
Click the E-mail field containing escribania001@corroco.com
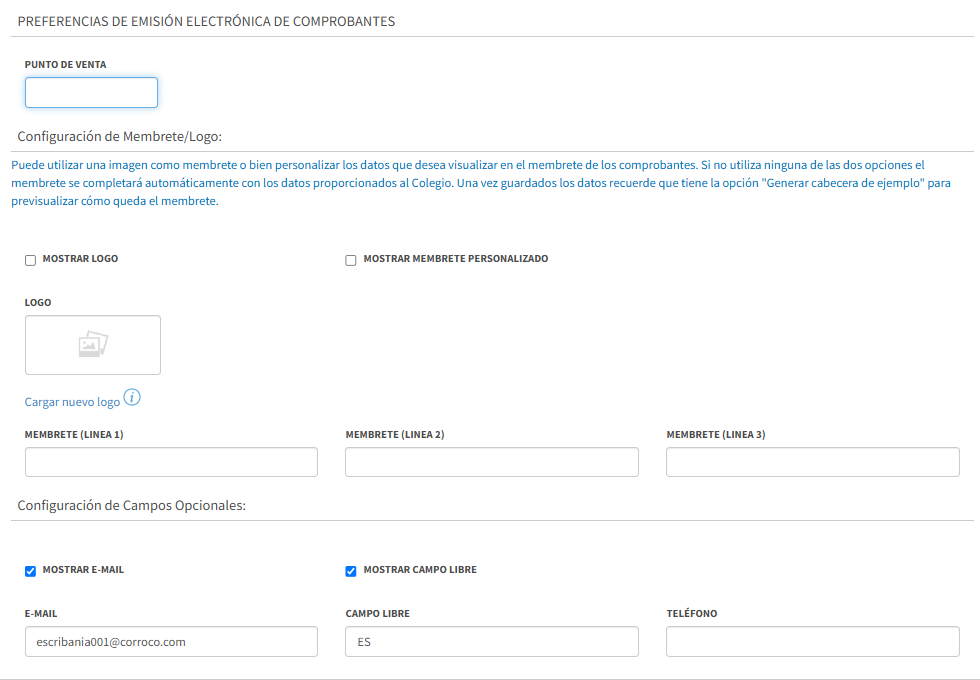click(x=171, y=641)
